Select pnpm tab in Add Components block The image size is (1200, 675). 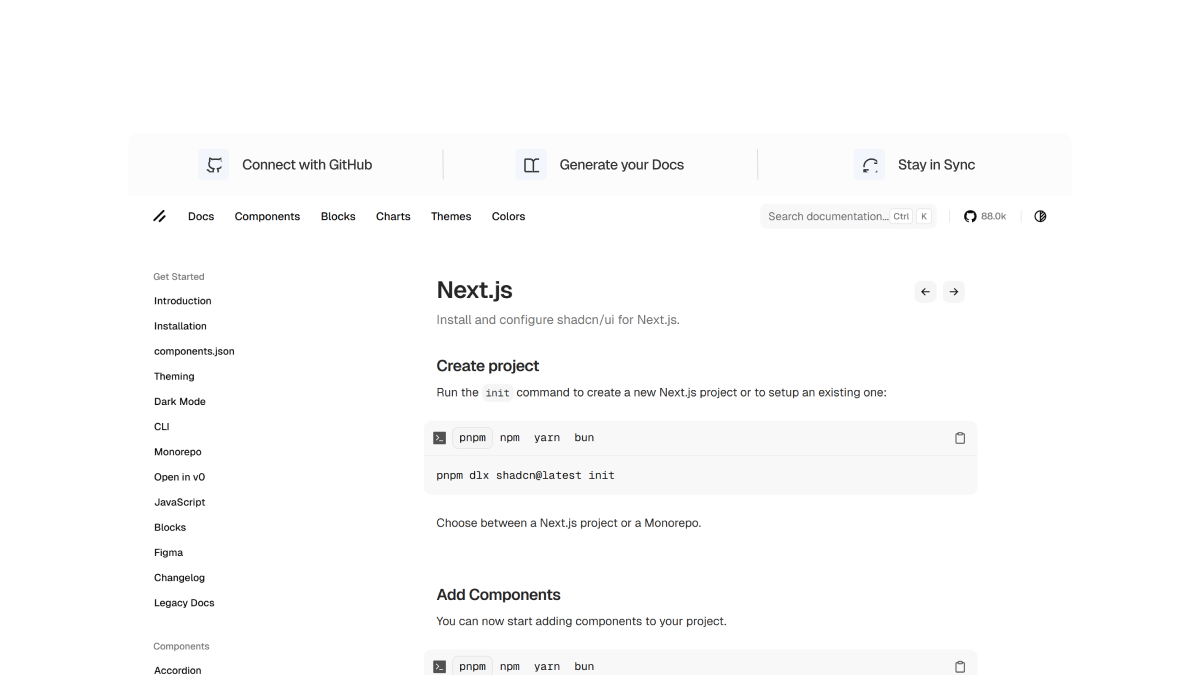[472, 667]
